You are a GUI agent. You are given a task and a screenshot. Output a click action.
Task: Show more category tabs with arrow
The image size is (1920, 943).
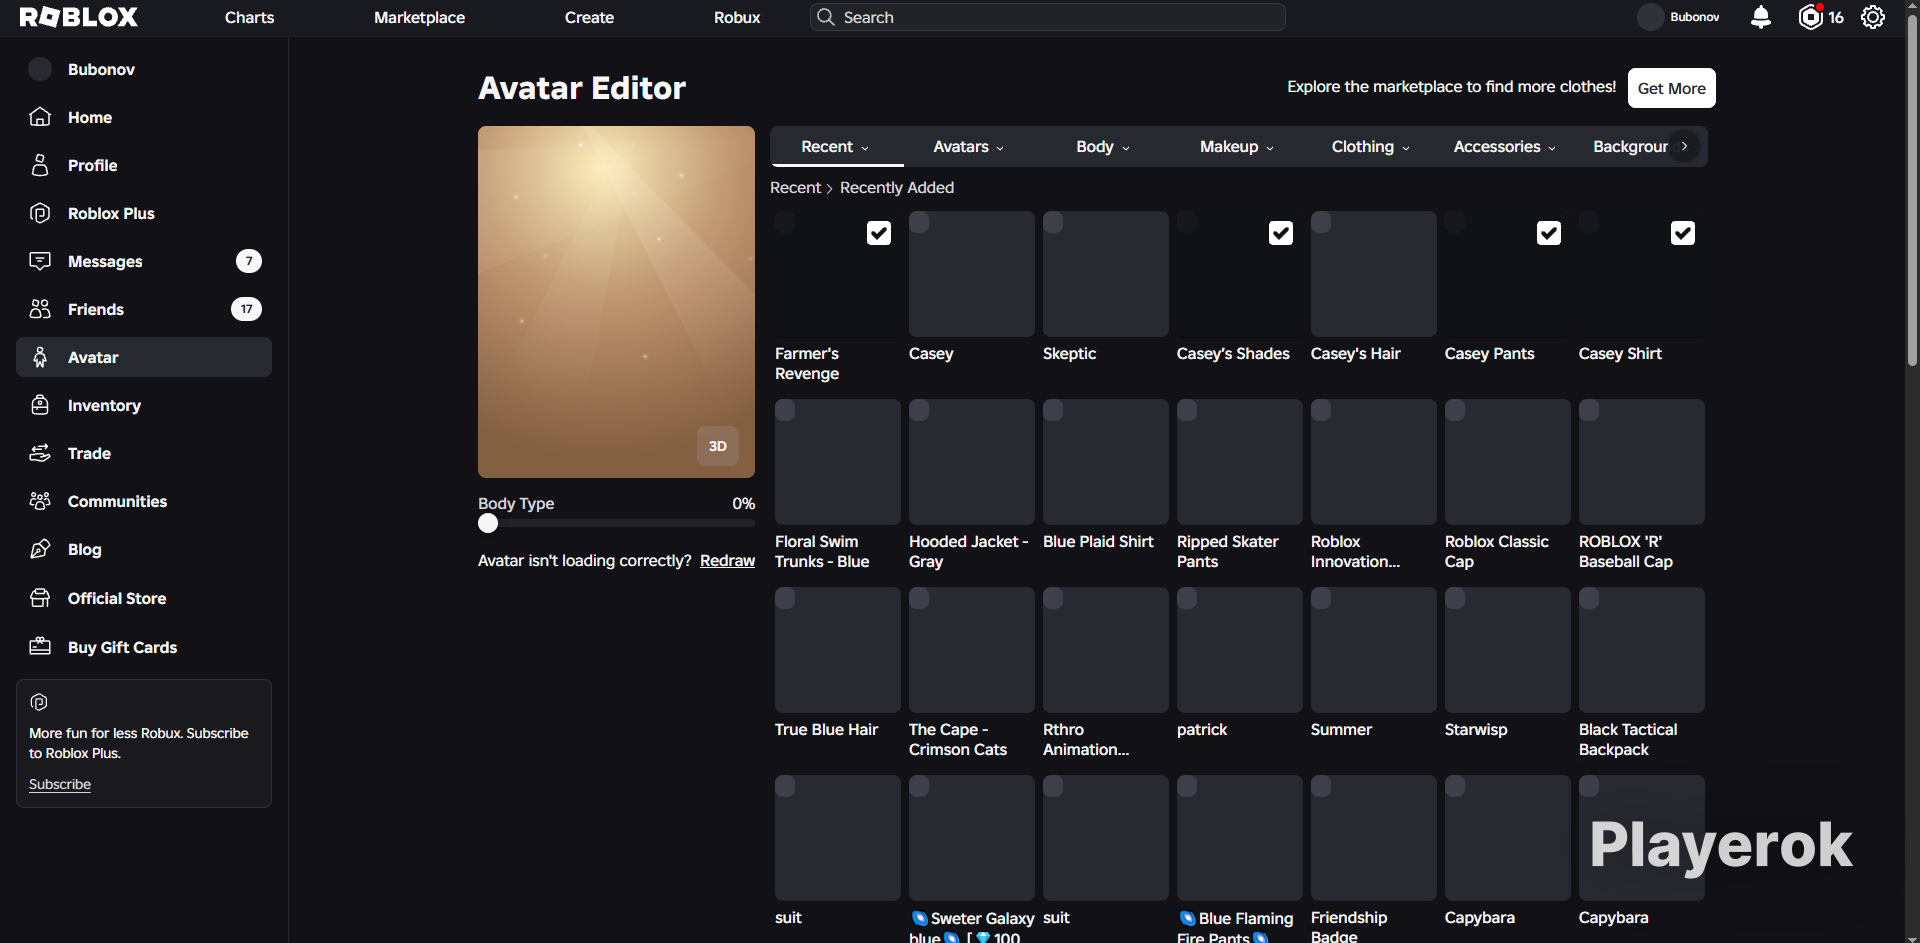click(1685, 146)
